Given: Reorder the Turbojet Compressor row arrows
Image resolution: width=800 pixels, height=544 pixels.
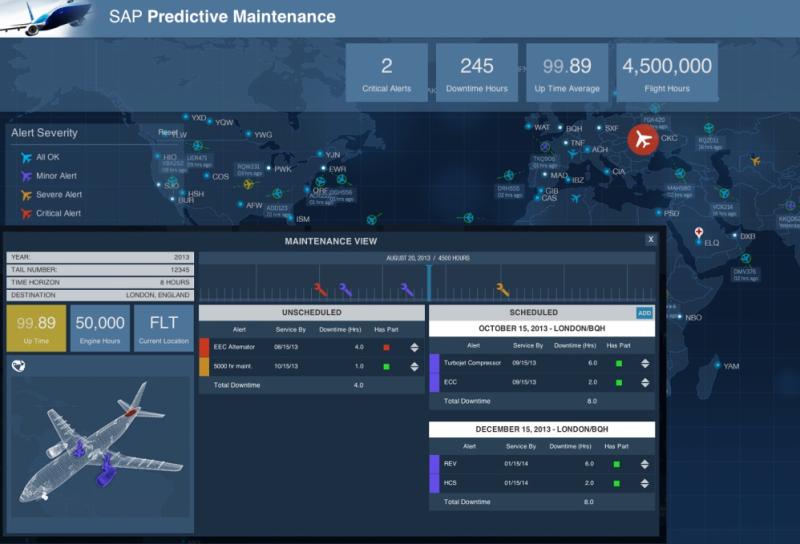Looking at the screenshot, I should [x=645, y=363].
